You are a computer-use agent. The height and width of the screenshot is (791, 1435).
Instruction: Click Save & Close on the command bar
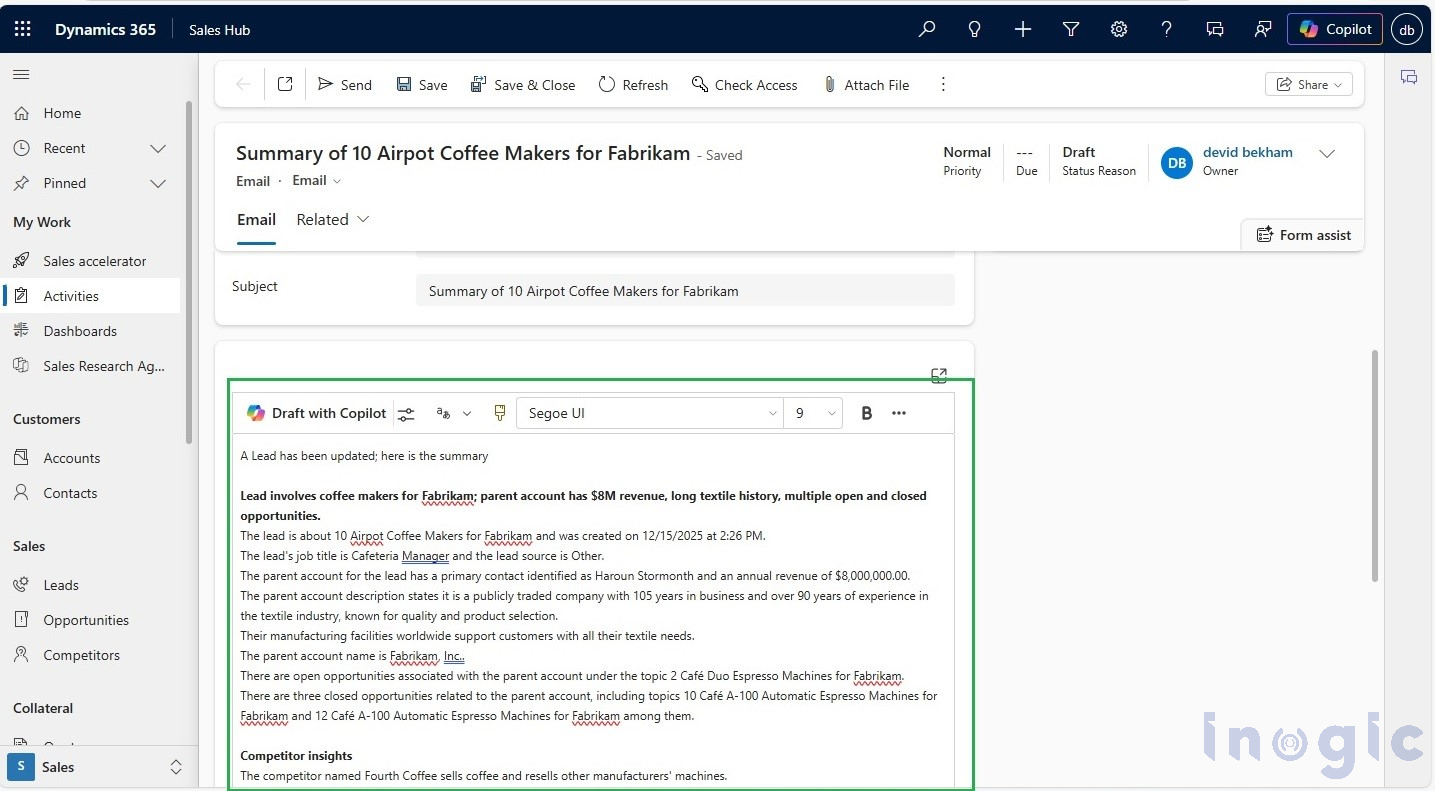(523, 84)
